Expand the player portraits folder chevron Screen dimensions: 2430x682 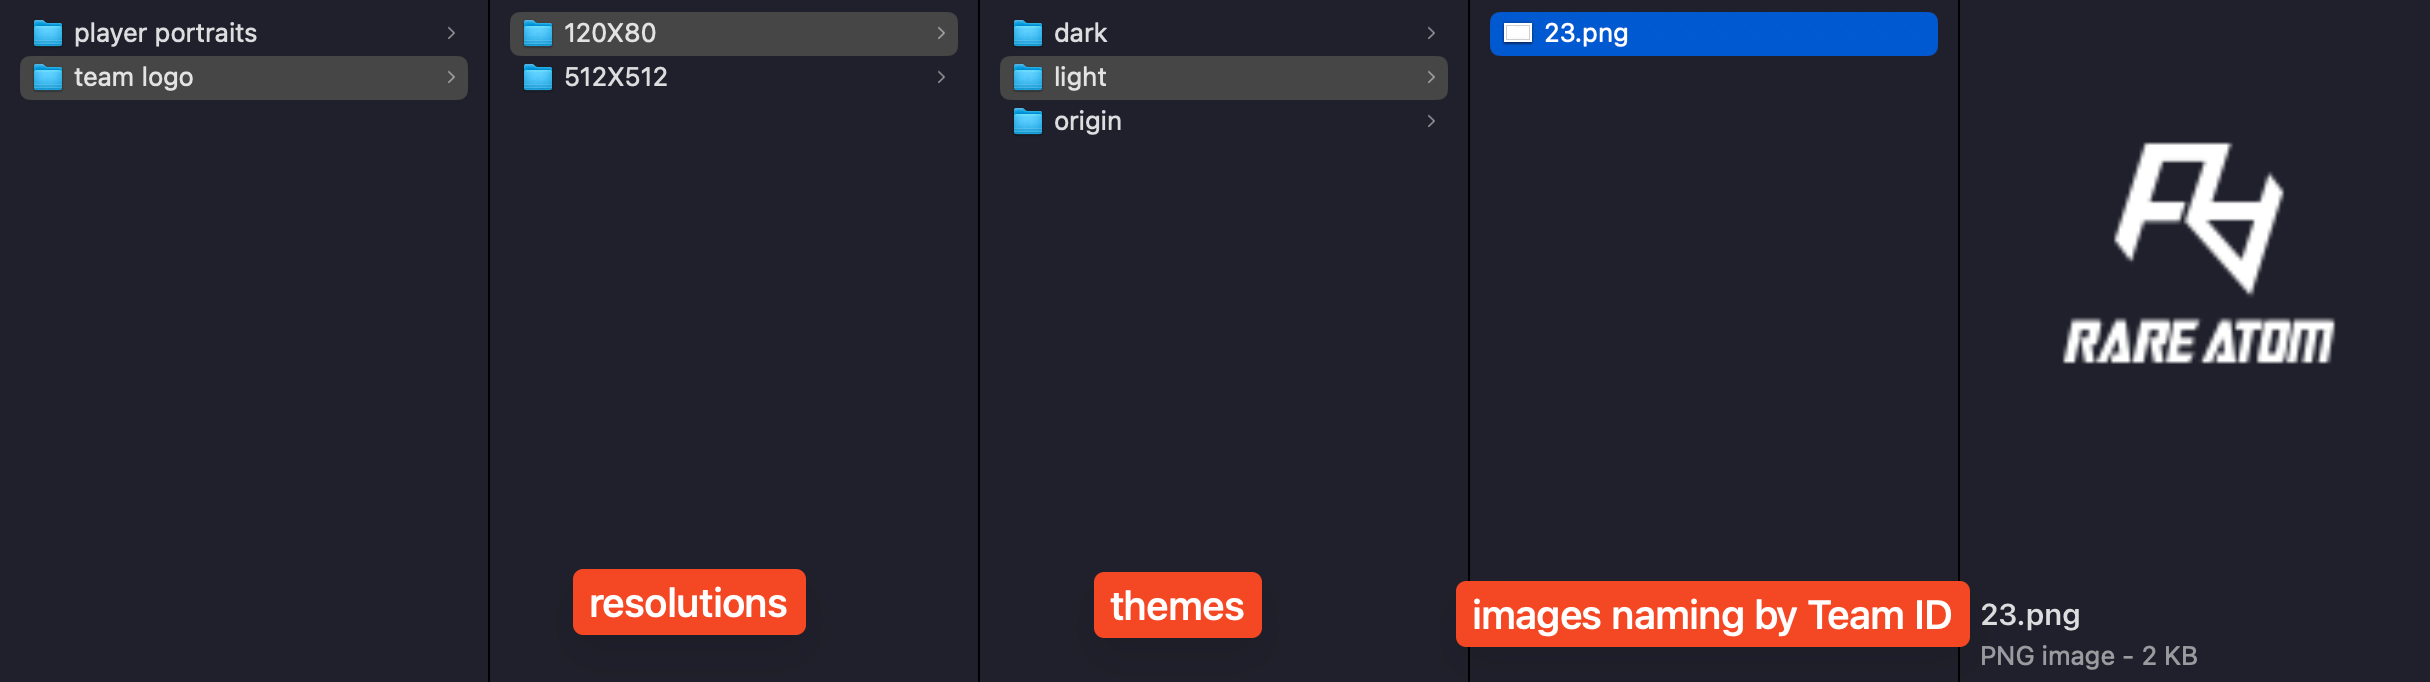tap(451, 34)
